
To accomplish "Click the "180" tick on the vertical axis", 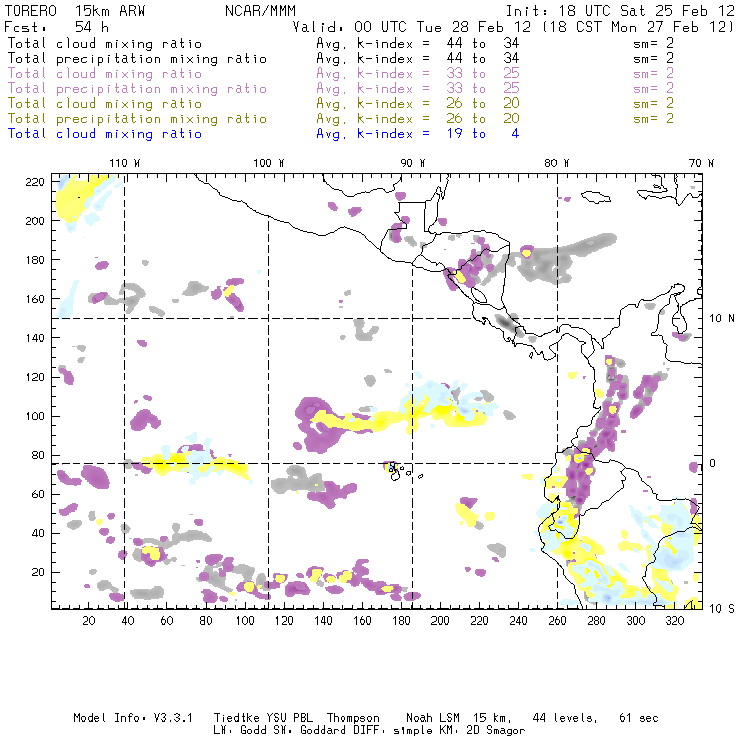I will 35,260.
